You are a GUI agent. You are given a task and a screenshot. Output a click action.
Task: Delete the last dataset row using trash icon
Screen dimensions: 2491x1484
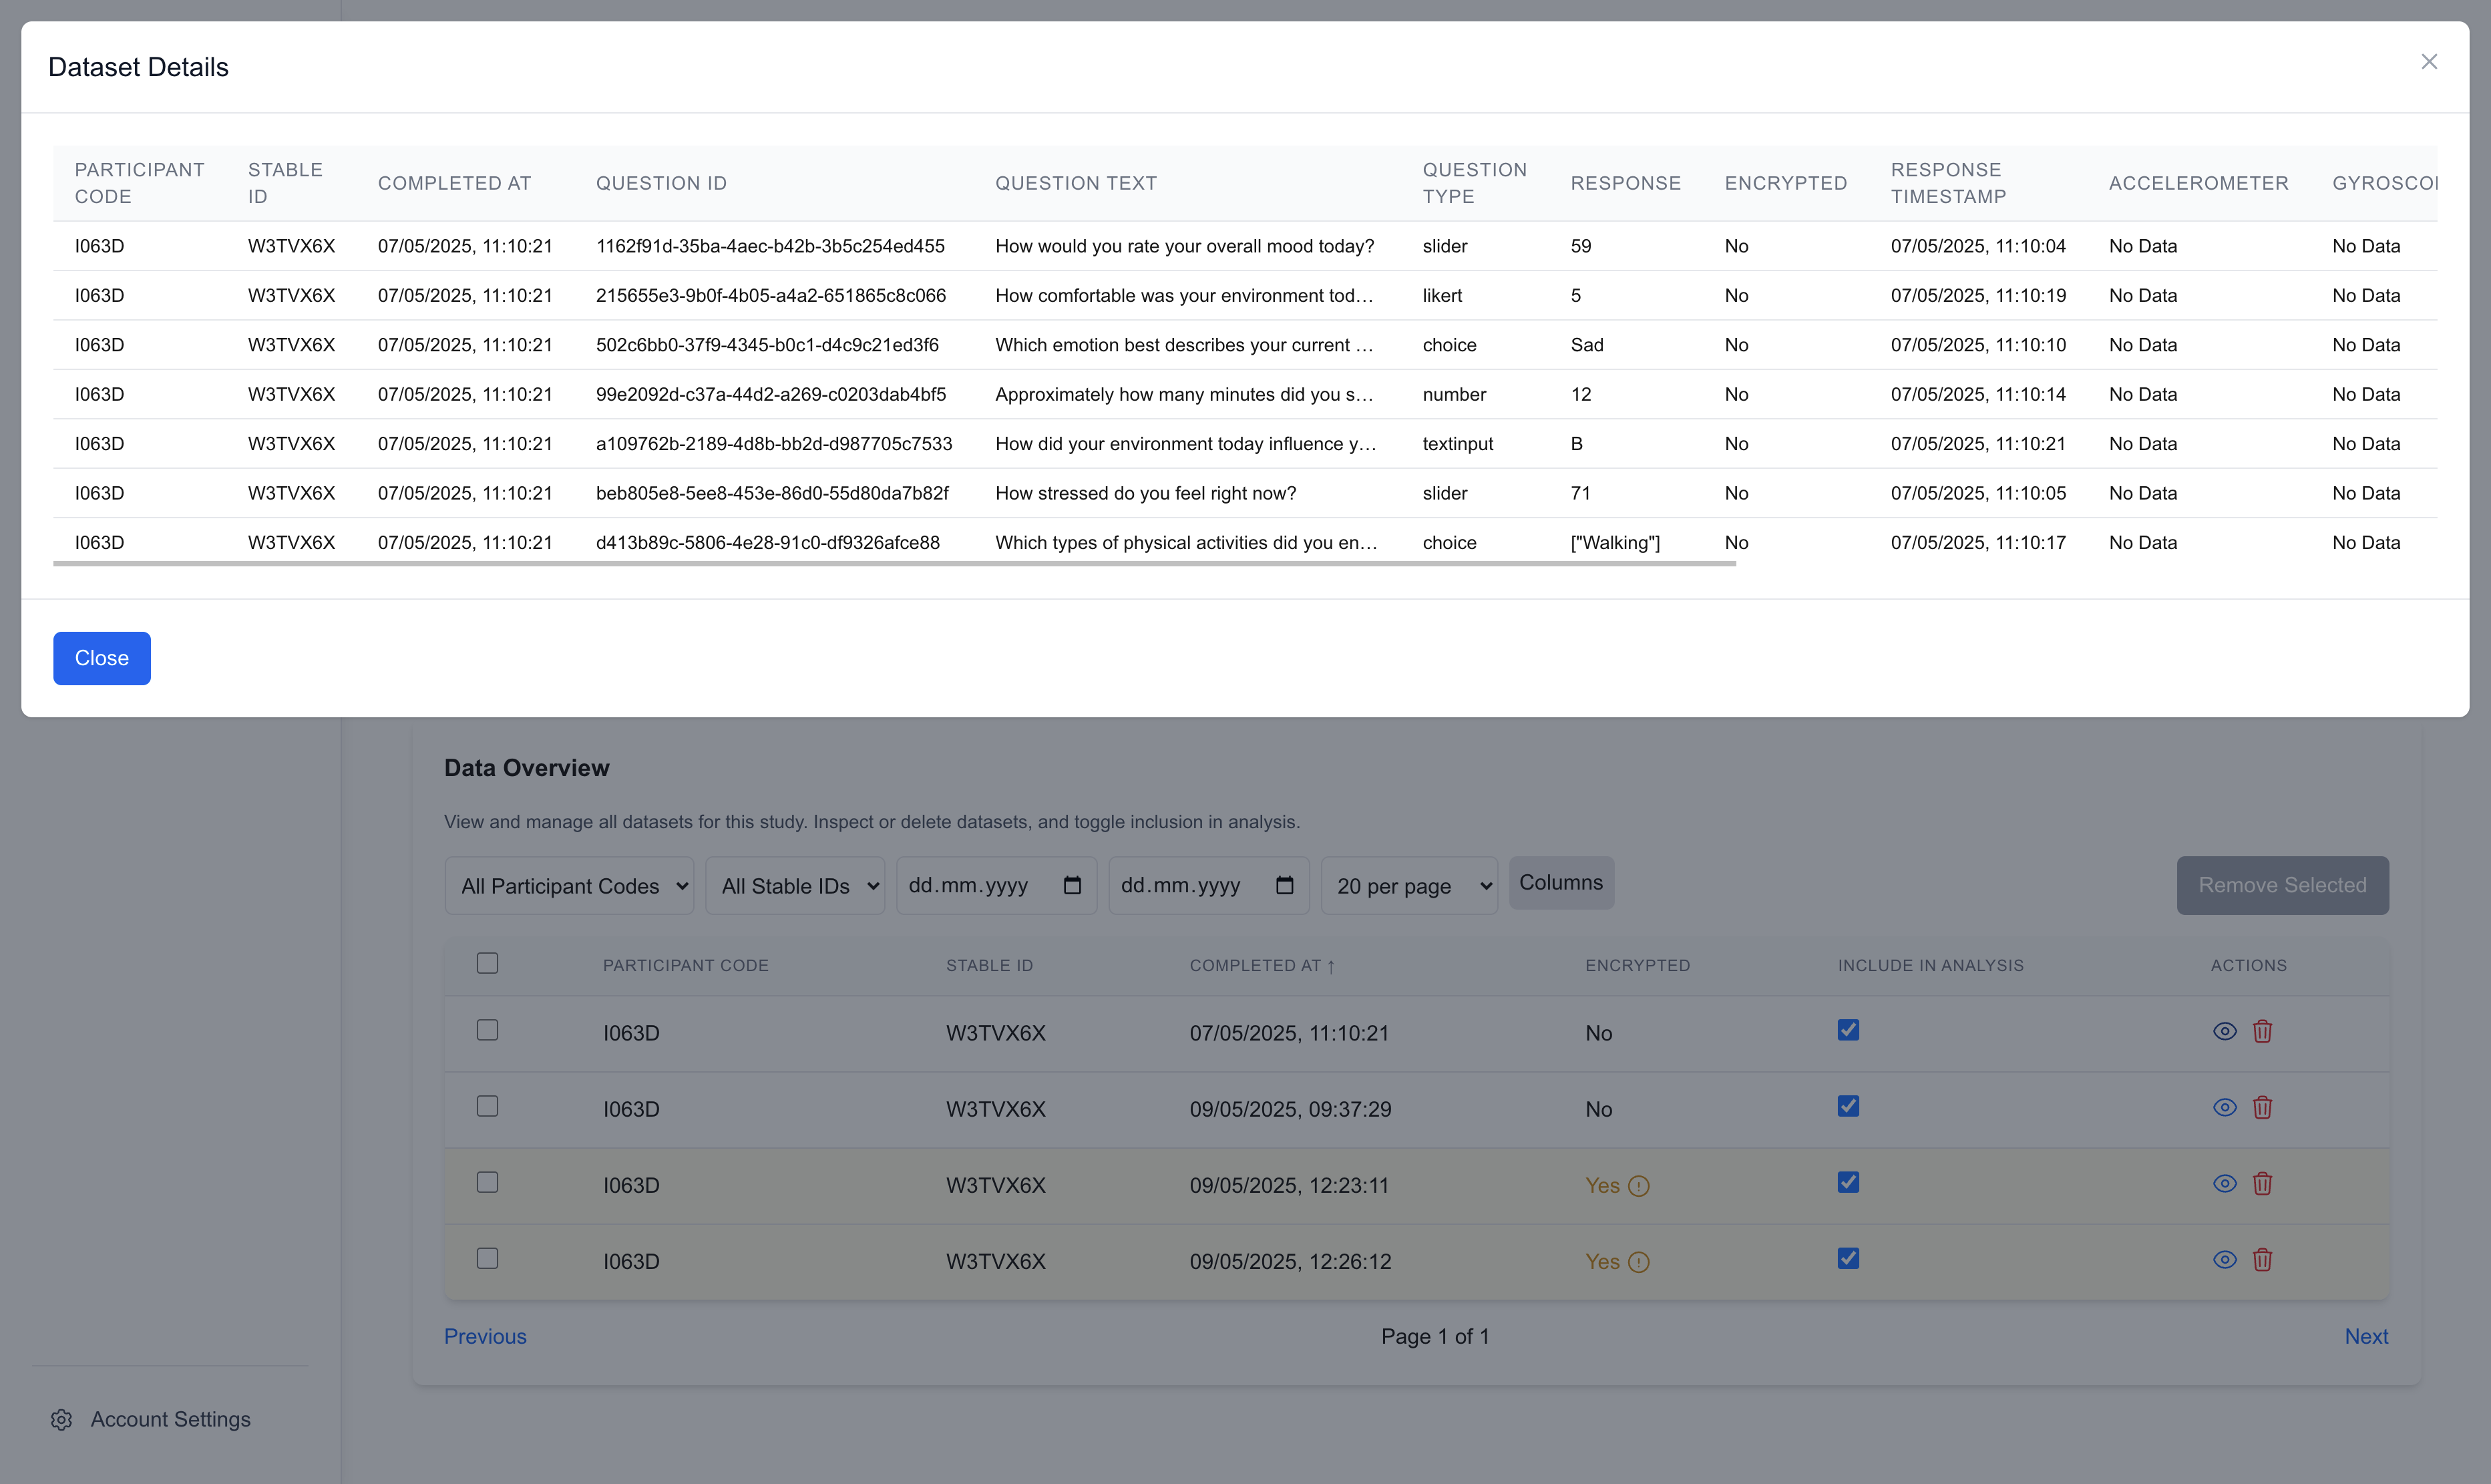pos(2263,1260)
